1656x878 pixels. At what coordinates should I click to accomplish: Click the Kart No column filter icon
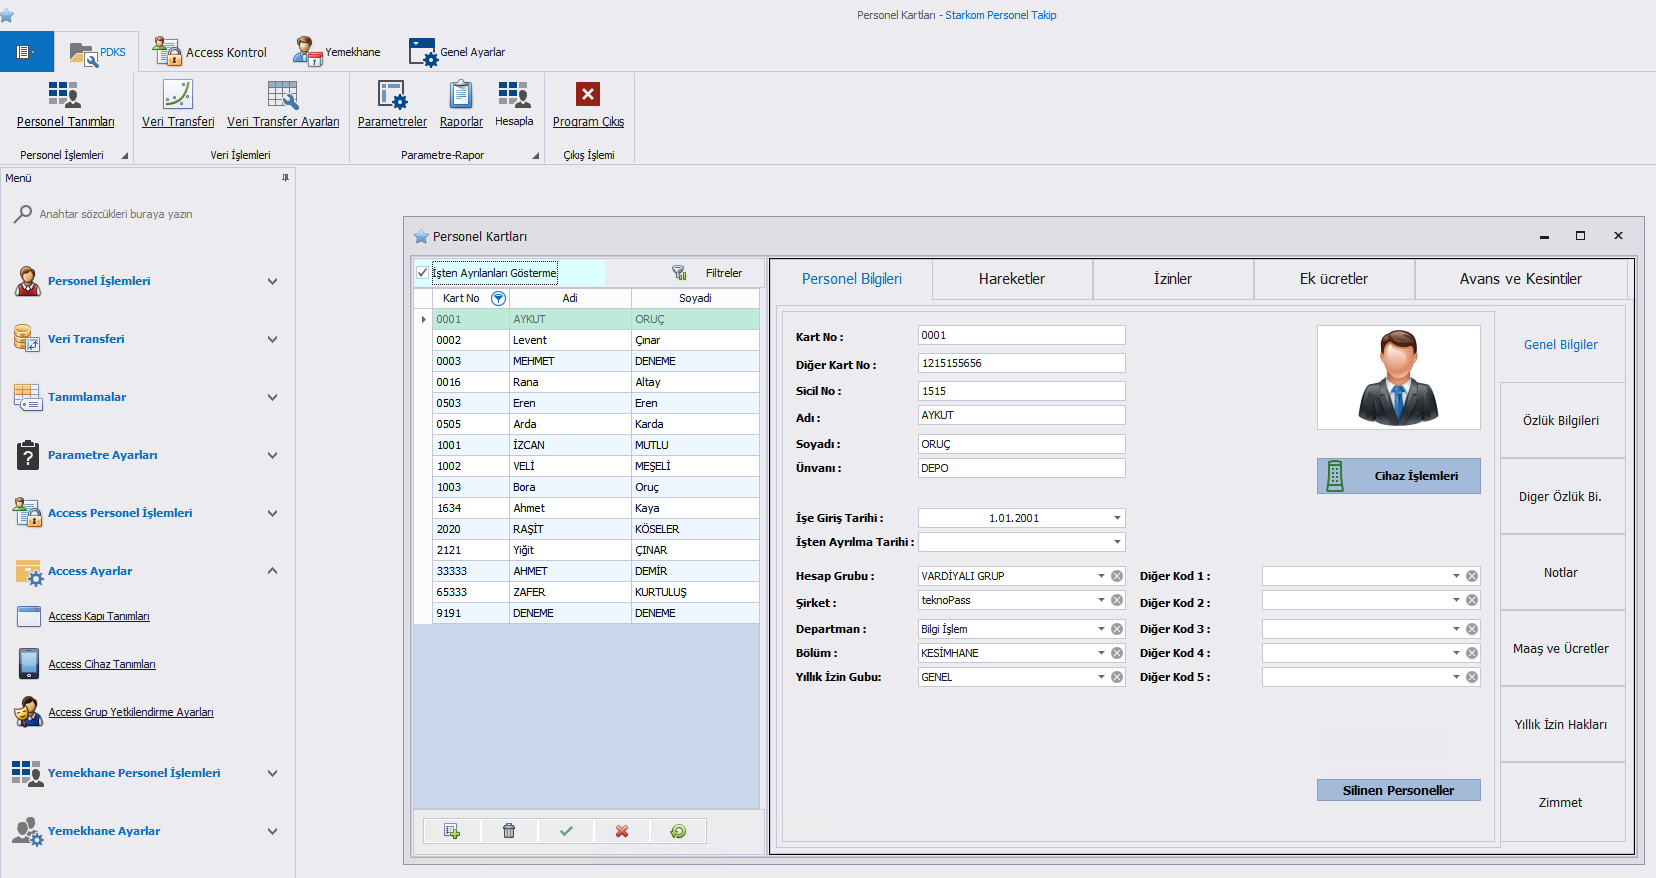click(498, 298)
